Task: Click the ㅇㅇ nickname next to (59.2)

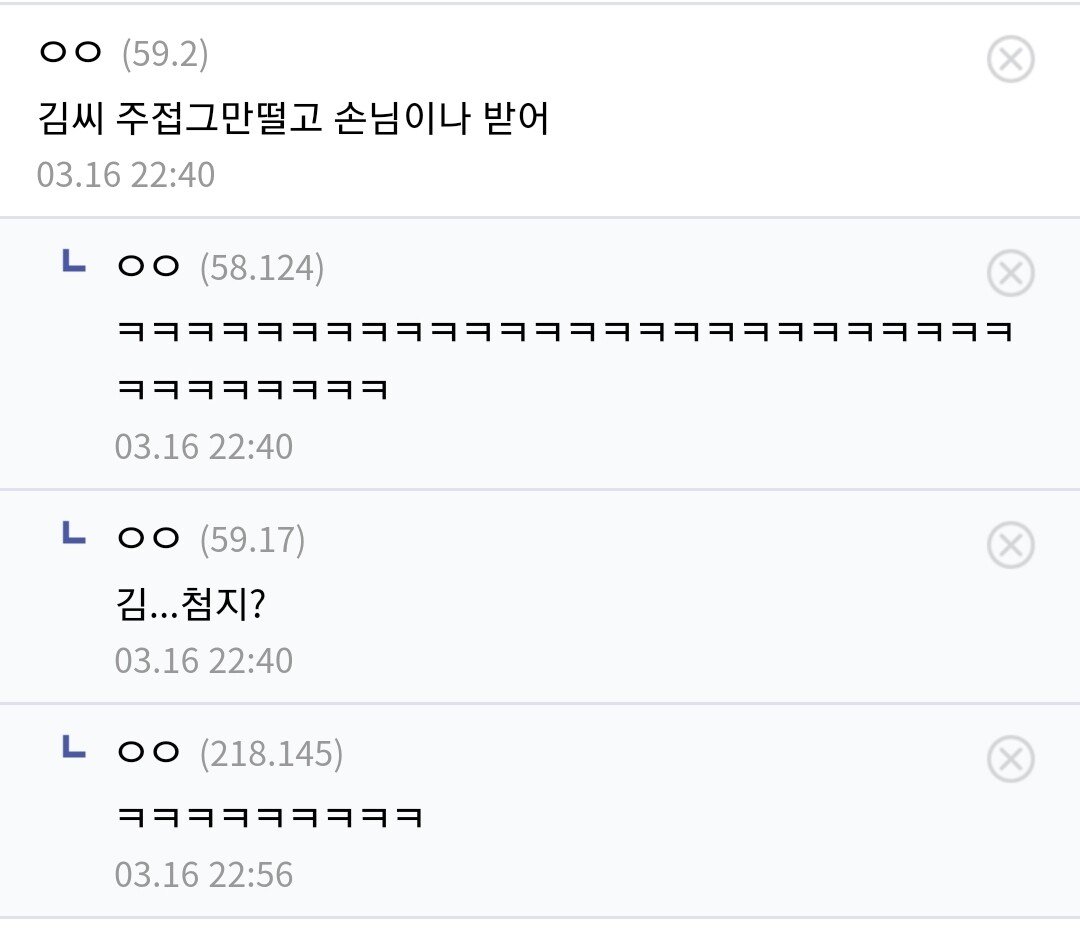Action: tap(70, 53)
